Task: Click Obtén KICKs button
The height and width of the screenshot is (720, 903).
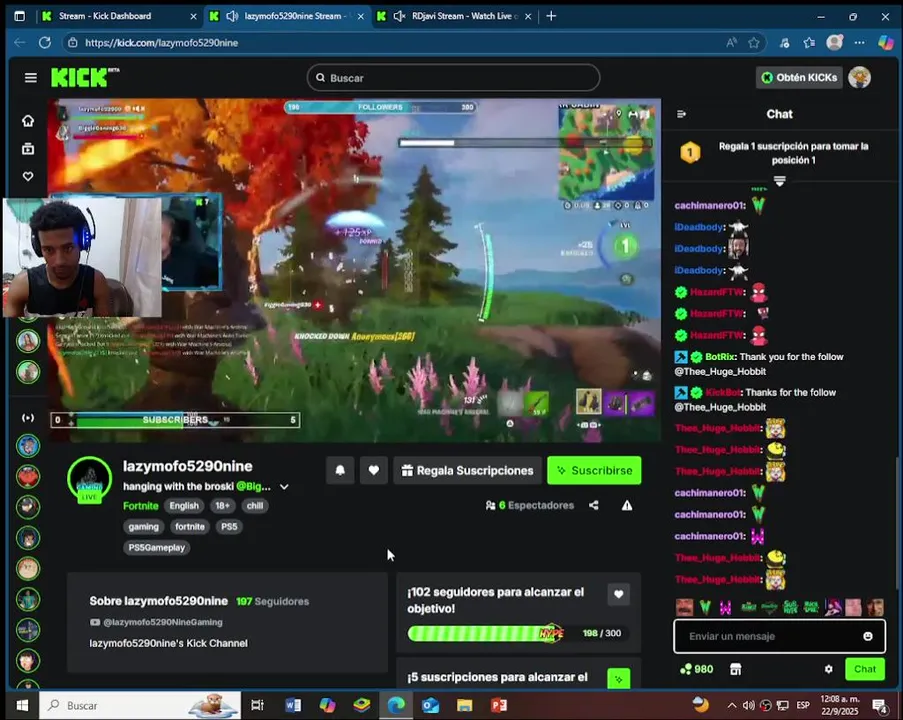Action: [799, 78]
